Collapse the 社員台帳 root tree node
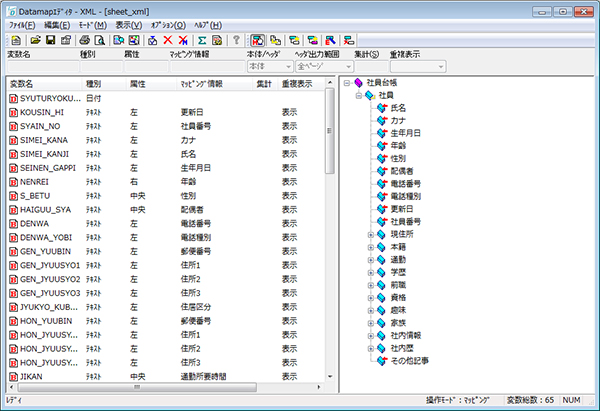 [x=346, y=83]
